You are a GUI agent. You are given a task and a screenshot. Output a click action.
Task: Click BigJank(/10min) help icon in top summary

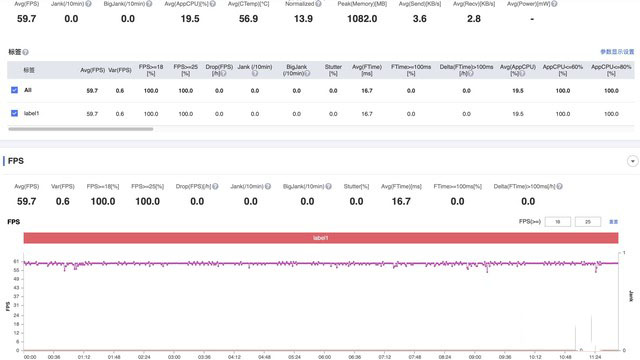(149, 4)
